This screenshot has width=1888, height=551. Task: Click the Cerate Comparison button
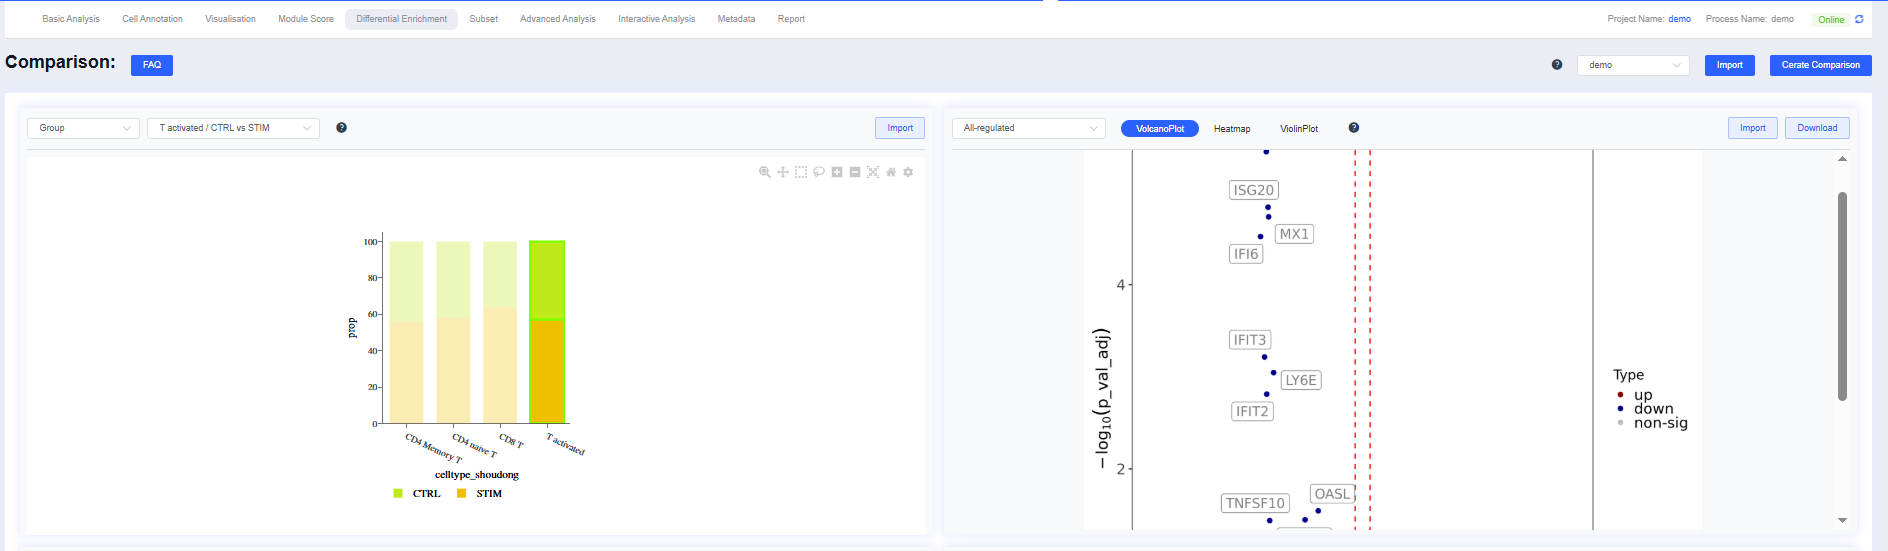tap(1820, 65)
